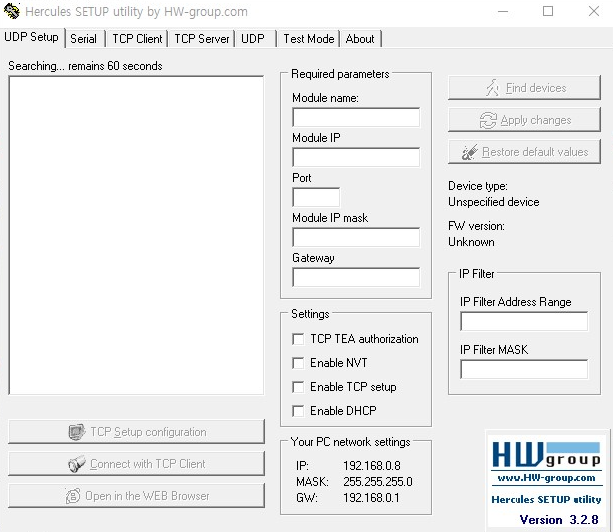
Task: Click the refresh arrows icon on Apply changes
Action: point(488,120)
